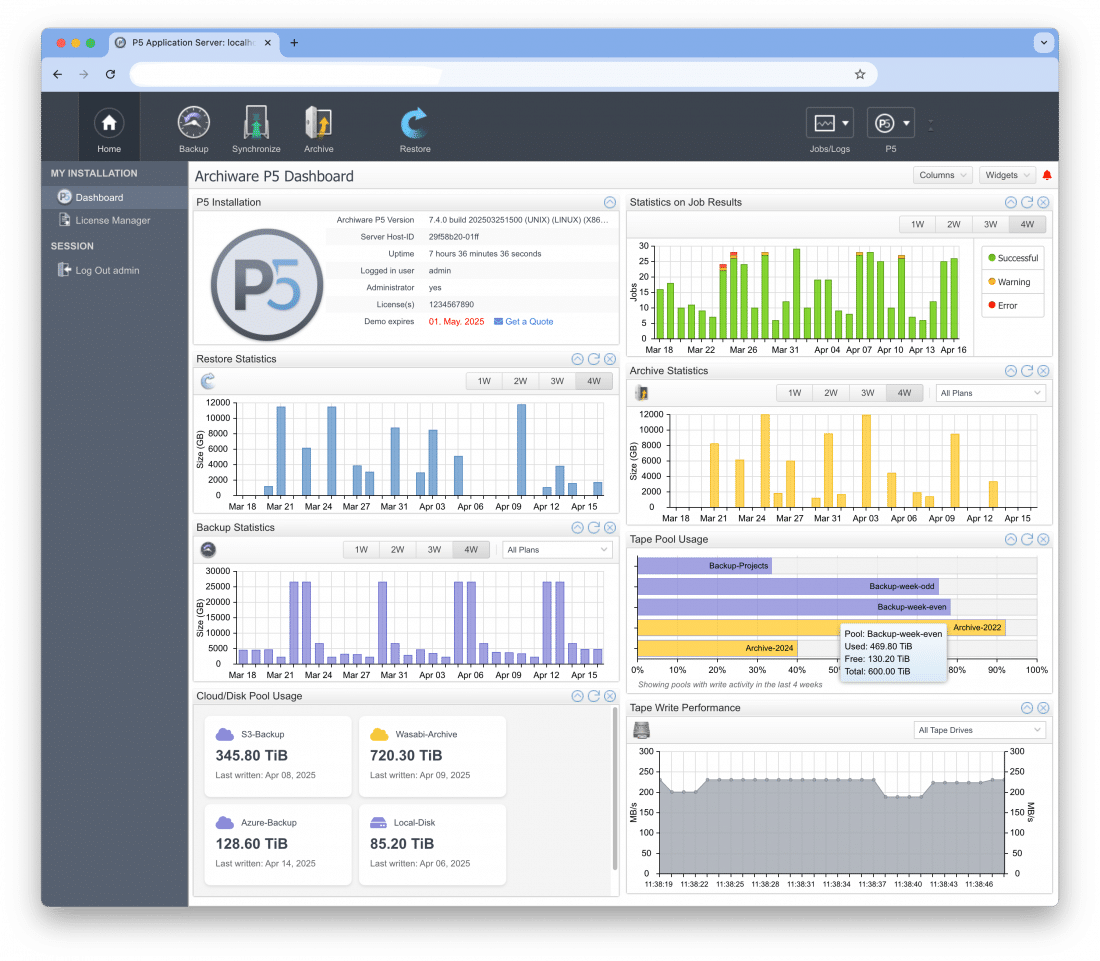This screenshot has height=961, width=1100.
Task: Click the notification bell icon
Action: coord(1046,173)
